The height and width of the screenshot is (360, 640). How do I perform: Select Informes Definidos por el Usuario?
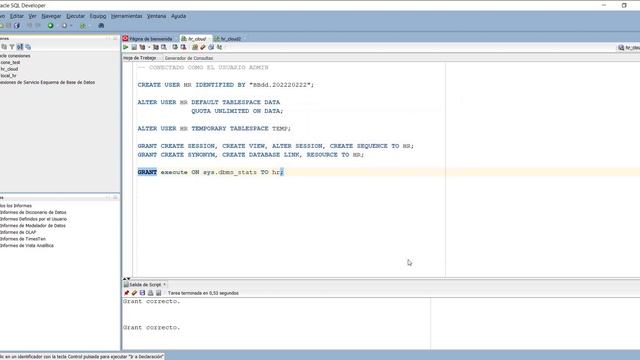33,219
